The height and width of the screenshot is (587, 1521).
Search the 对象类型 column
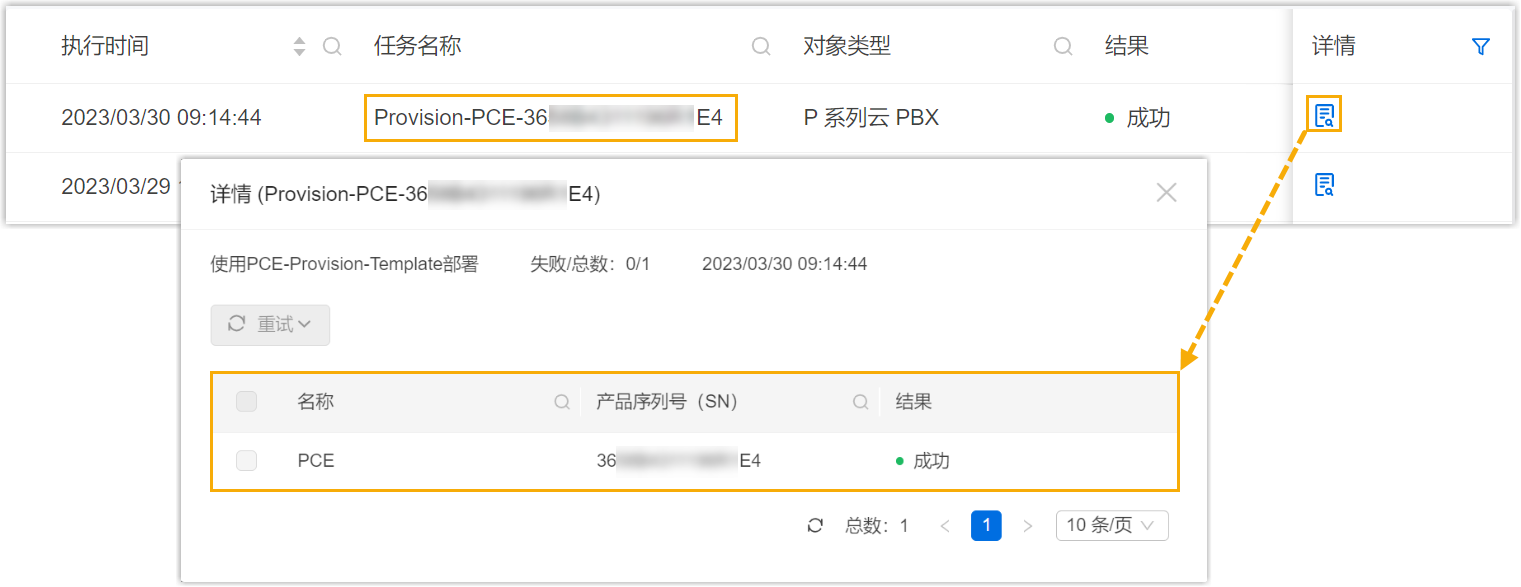point(1063,47)
